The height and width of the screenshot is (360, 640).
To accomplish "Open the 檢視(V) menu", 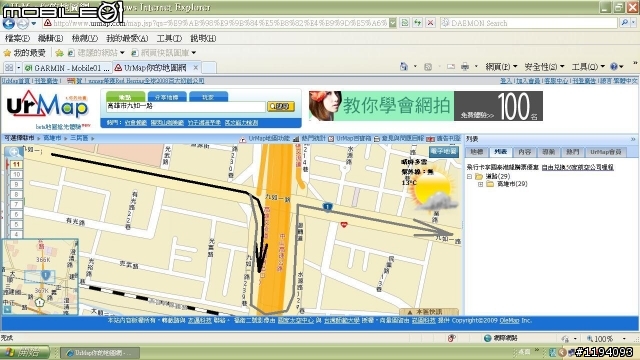I will [x=84, y=38].
